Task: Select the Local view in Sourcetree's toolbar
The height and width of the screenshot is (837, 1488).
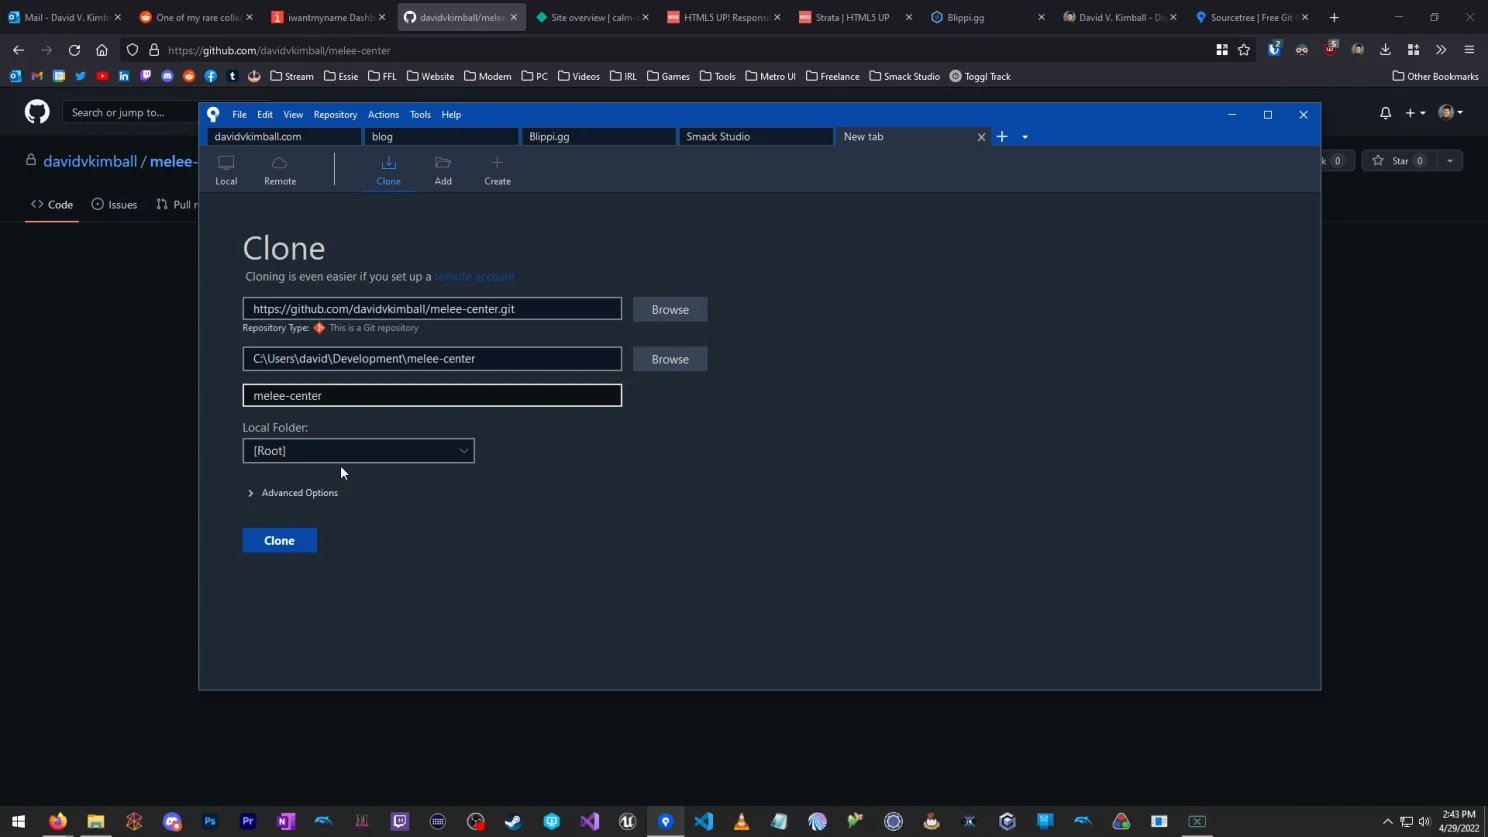Action: click(x=226, y=169)
